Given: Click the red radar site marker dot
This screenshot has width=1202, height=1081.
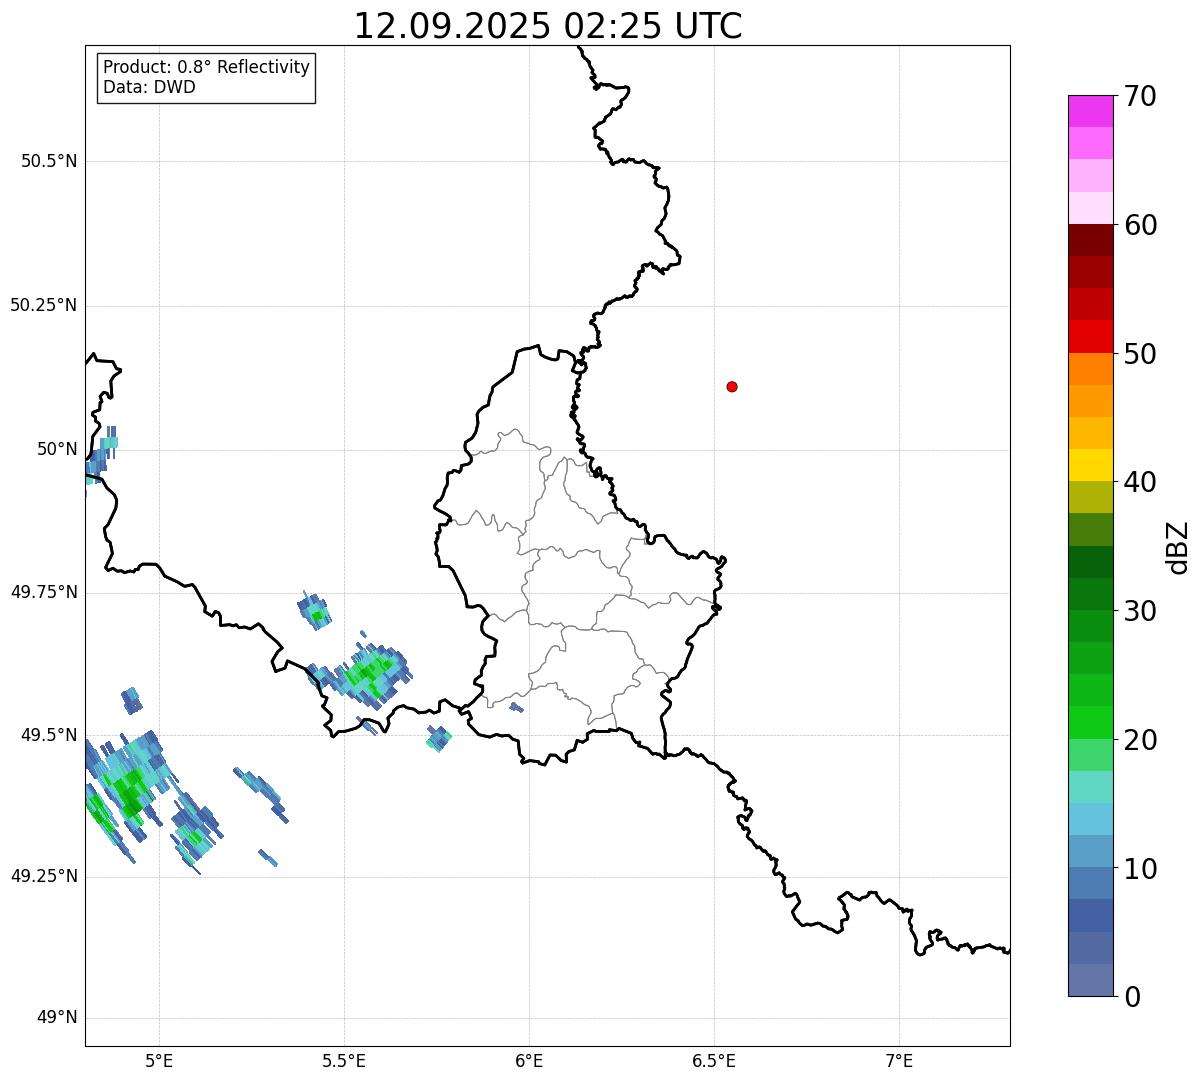Looking at the screenshot, I should click(732, 386).
